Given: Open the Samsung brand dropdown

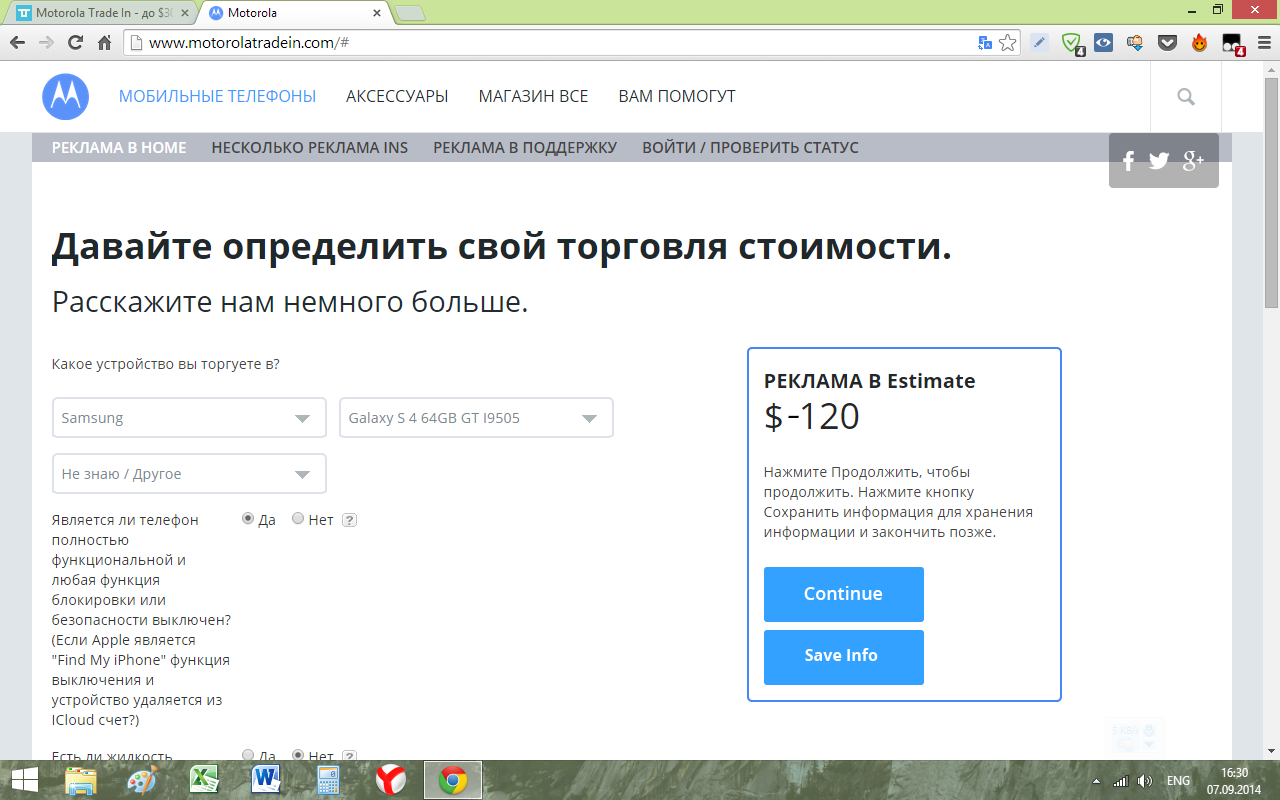Looking at the screenshot, I should (189, 418).
